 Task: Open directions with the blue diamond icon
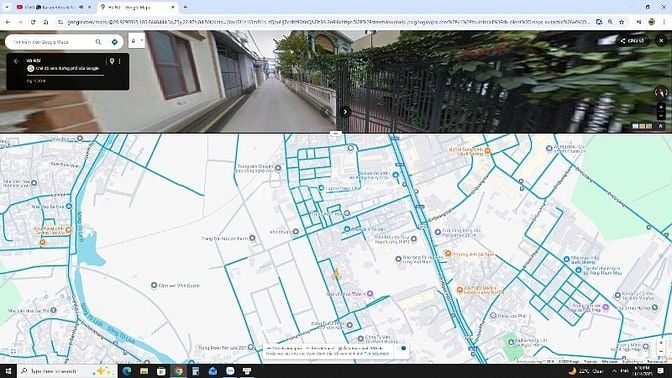pyautogui.click(x=114, y=42)
